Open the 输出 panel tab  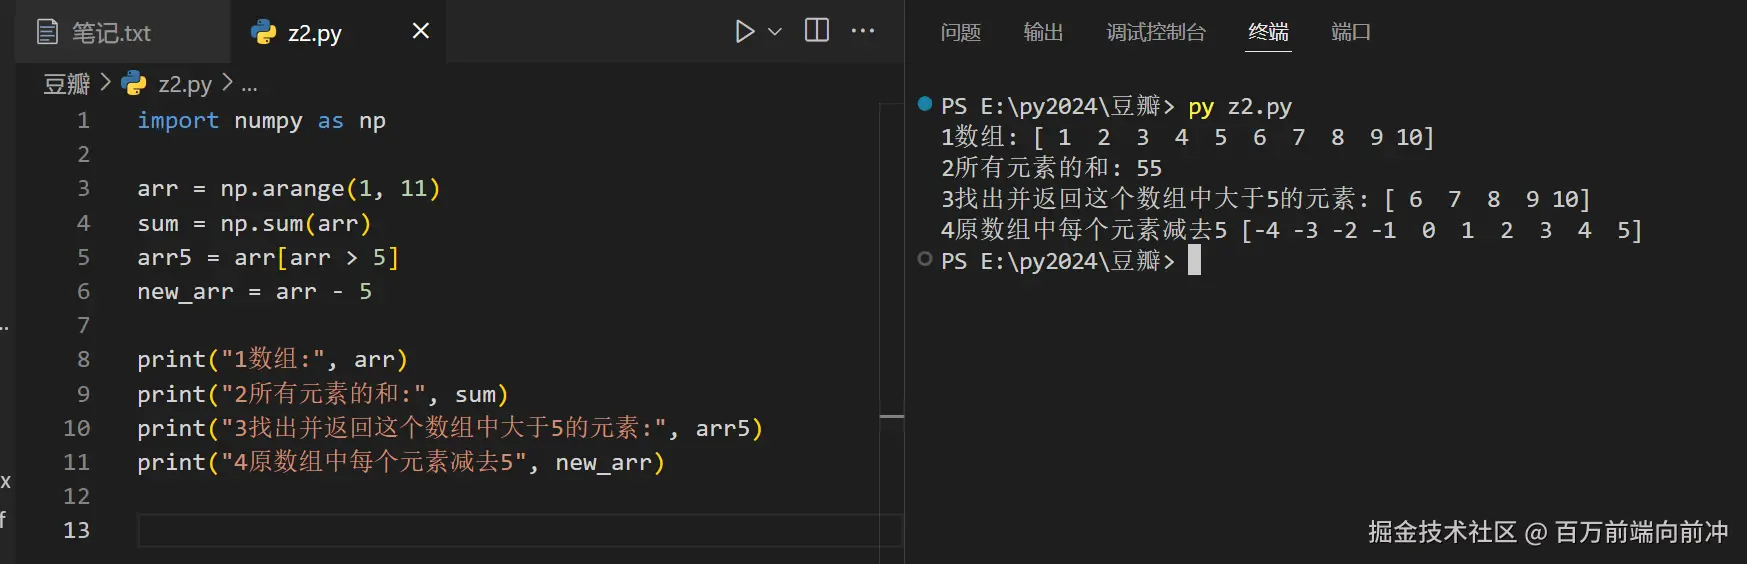[x=1043, y=32]
